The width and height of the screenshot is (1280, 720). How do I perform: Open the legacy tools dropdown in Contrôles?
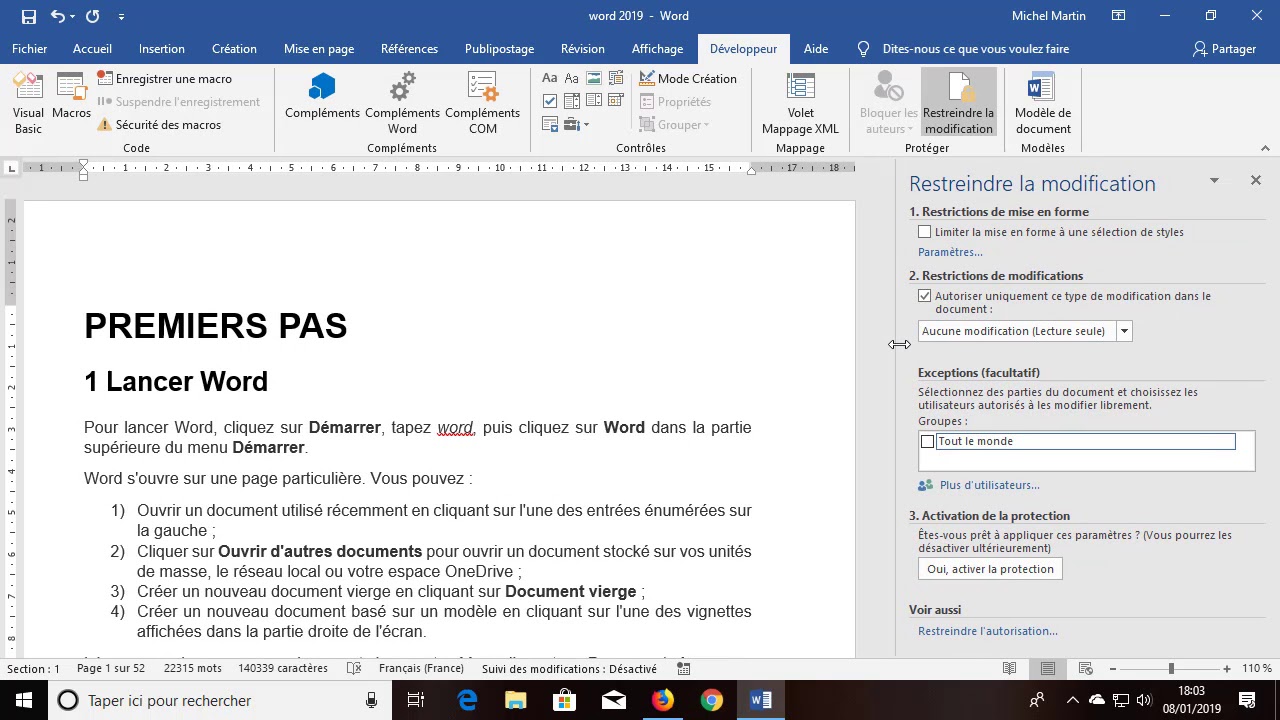pyautogui.click(x=576, y=125)
